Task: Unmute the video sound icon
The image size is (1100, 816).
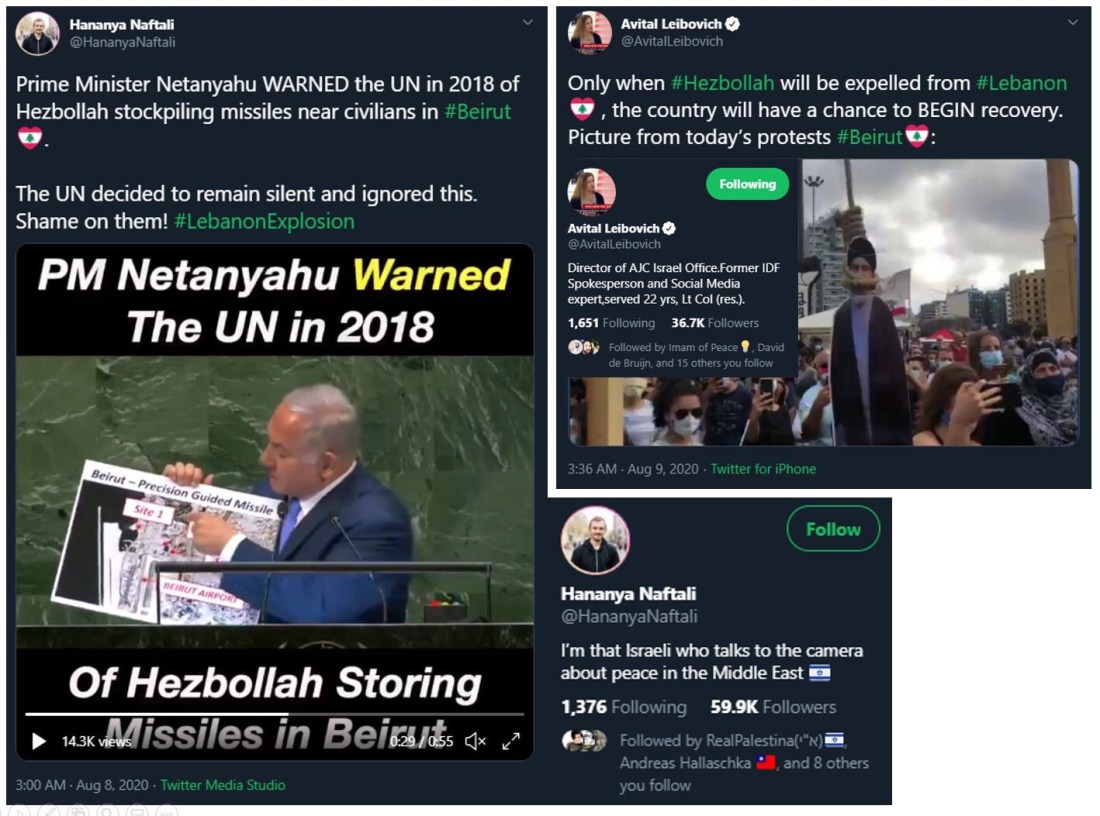Action: coord(475,741)
